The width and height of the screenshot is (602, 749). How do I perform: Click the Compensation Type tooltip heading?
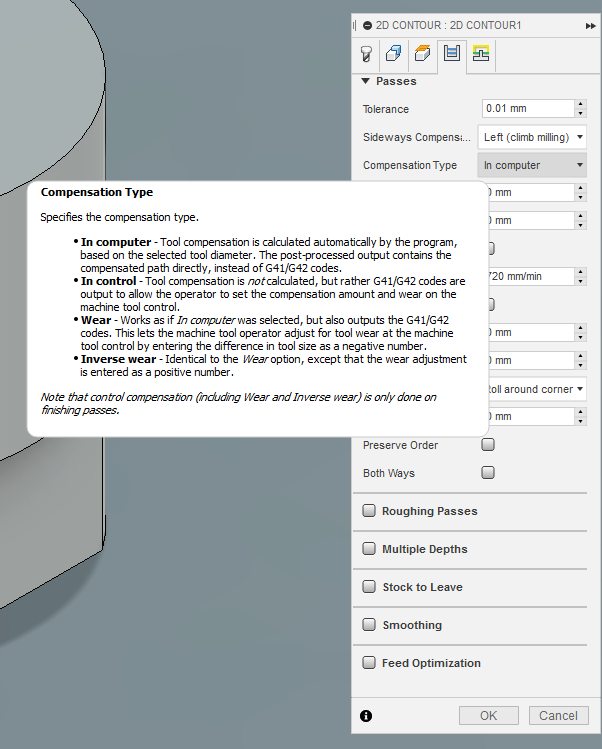[x=97, y=192]
